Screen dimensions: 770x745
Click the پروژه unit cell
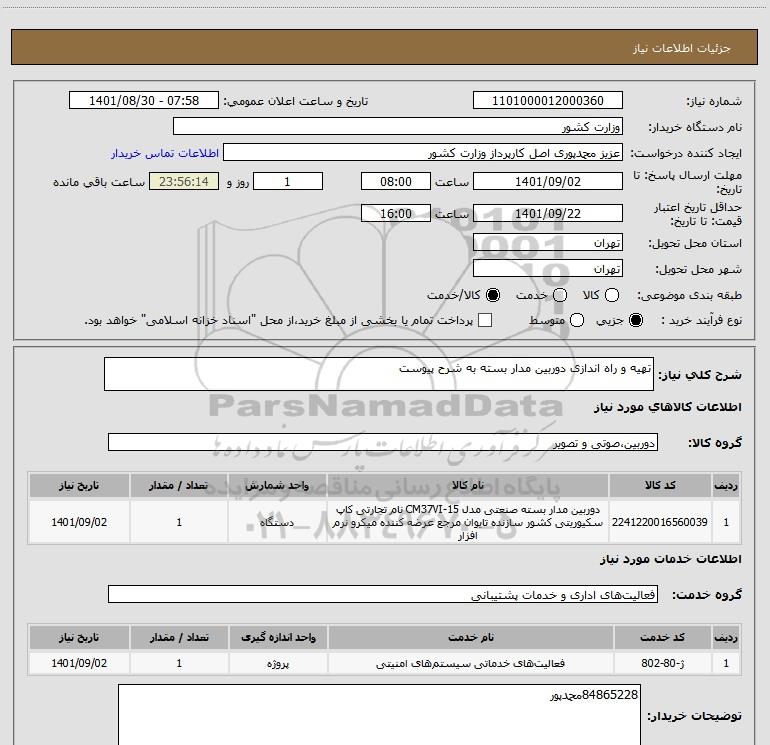(278, 663)
